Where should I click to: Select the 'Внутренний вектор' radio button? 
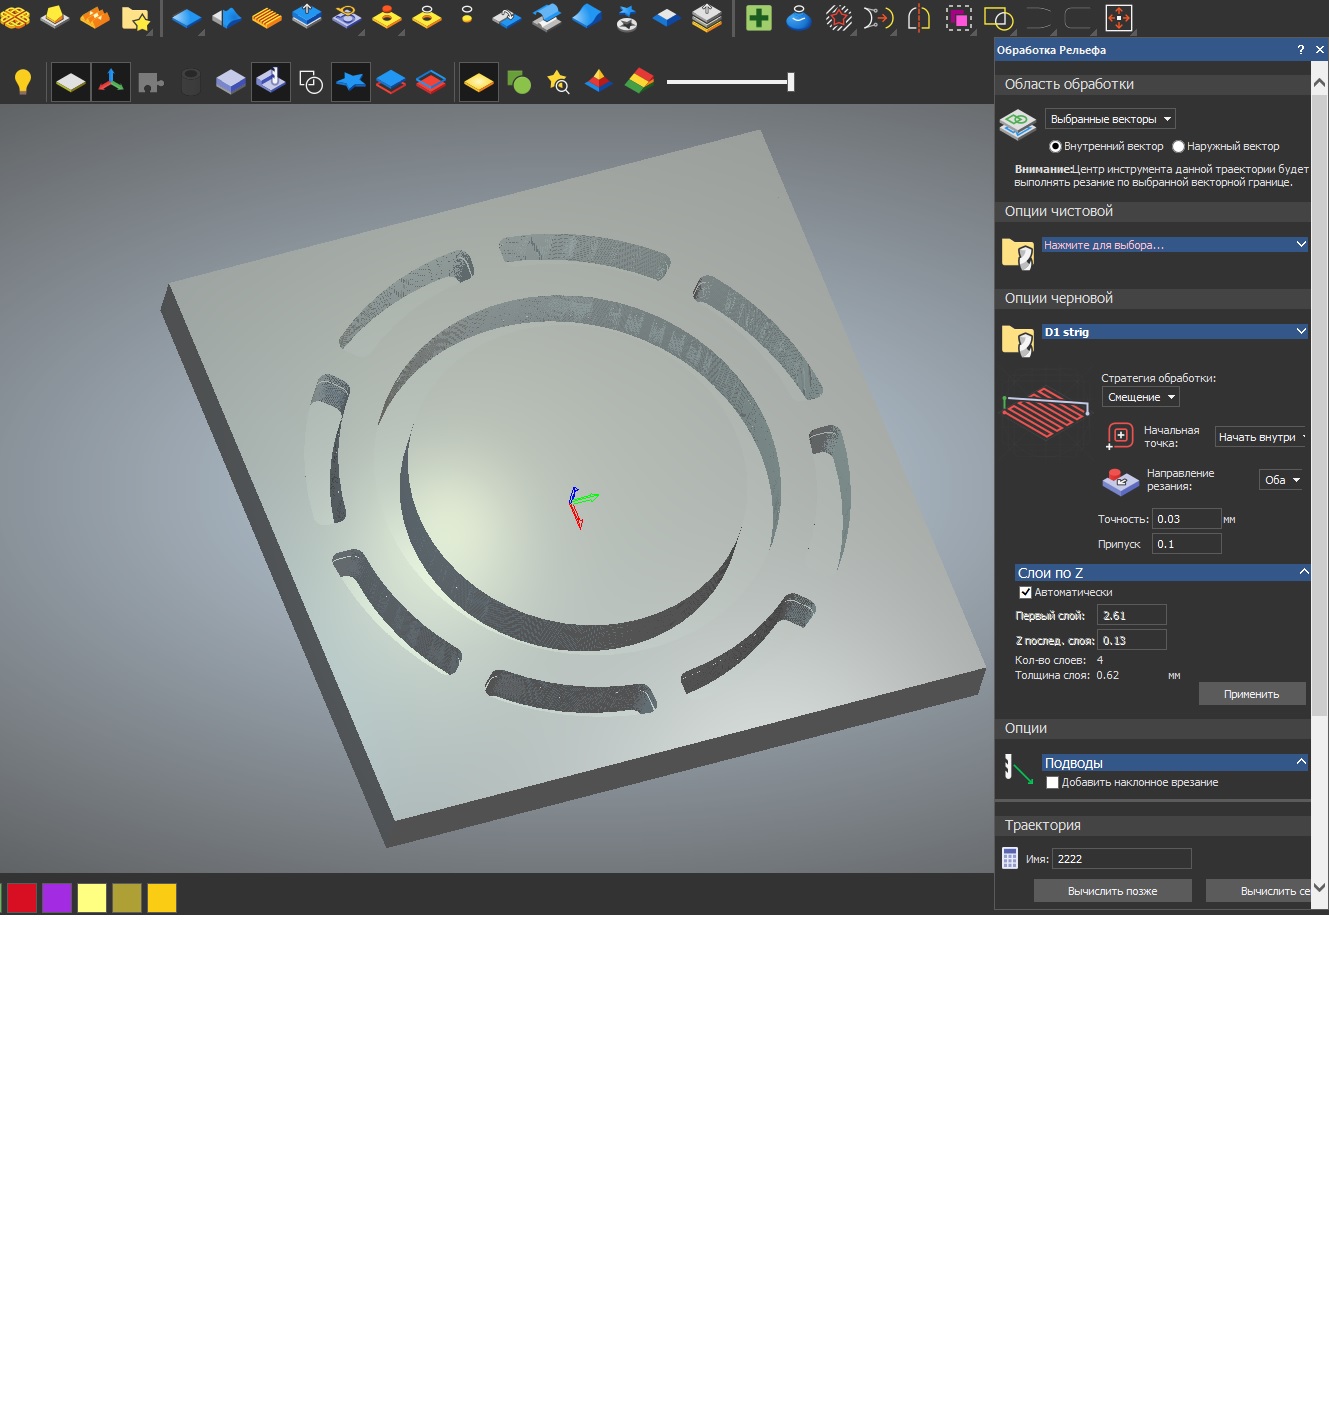[x=1055, y=146]
